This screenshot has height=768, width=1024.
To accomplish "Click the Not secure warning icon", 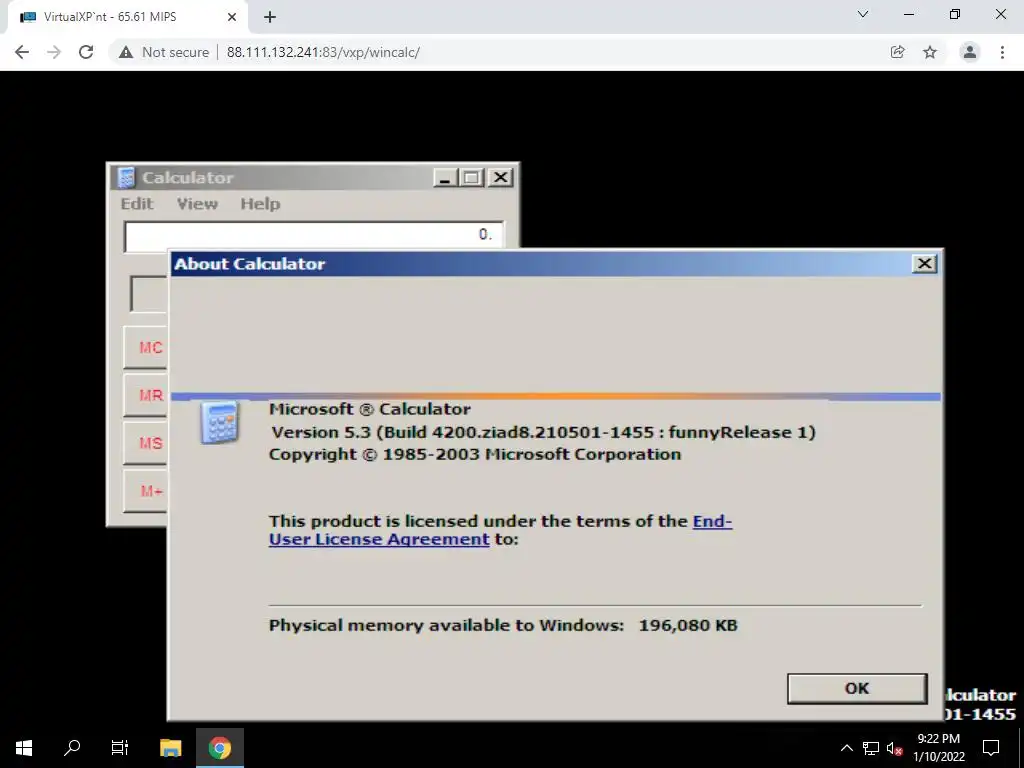I will (126, 52).
